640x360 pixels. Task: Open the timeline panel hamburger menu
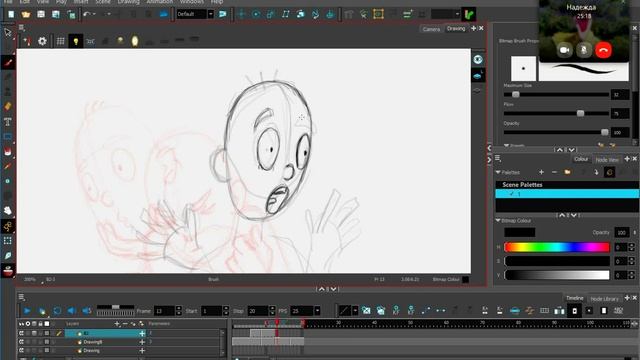coord(21,297)
